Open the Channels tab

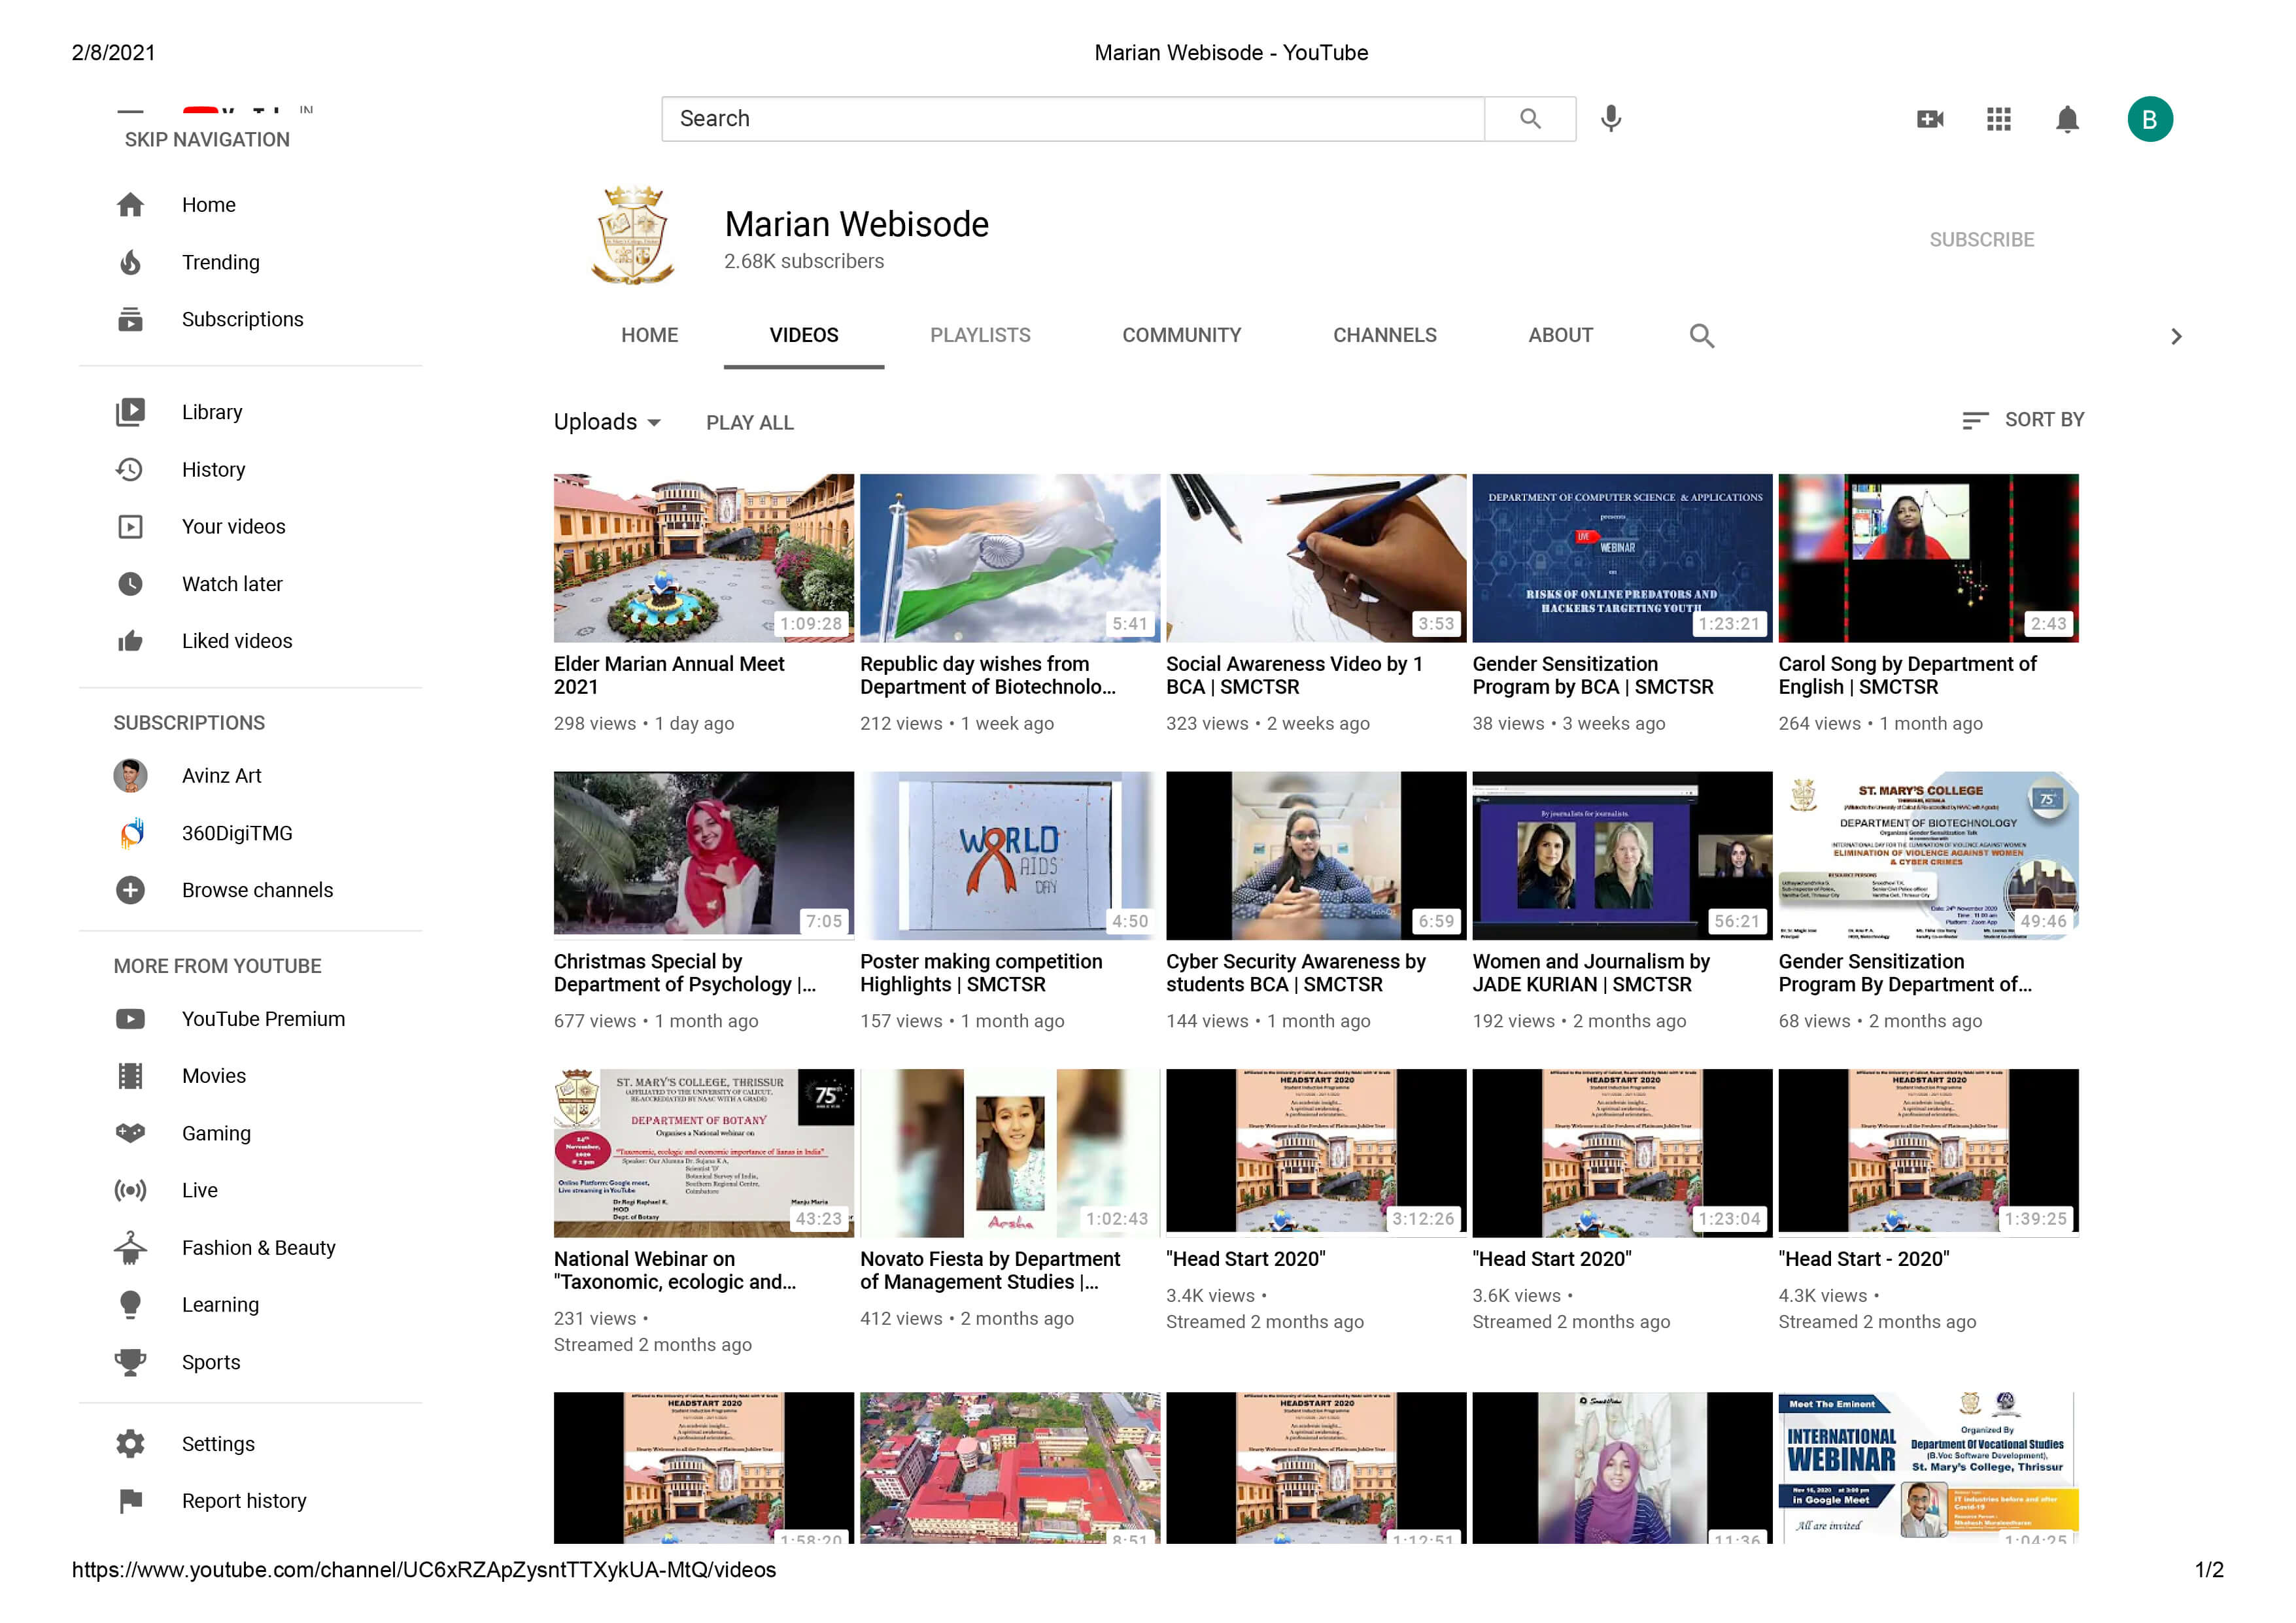click(x=1385, y=335)
